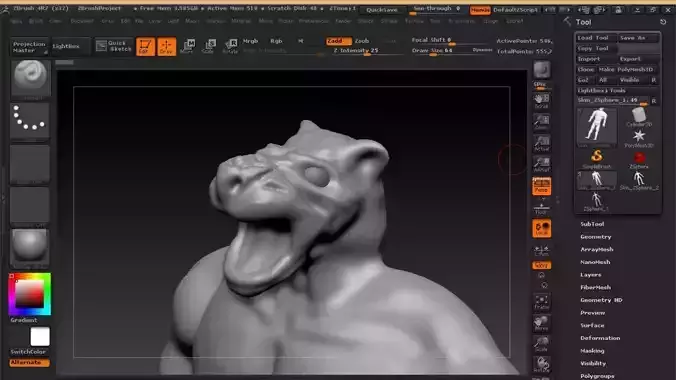Toggle the XYZ rotation button

(x=541, y=265)
